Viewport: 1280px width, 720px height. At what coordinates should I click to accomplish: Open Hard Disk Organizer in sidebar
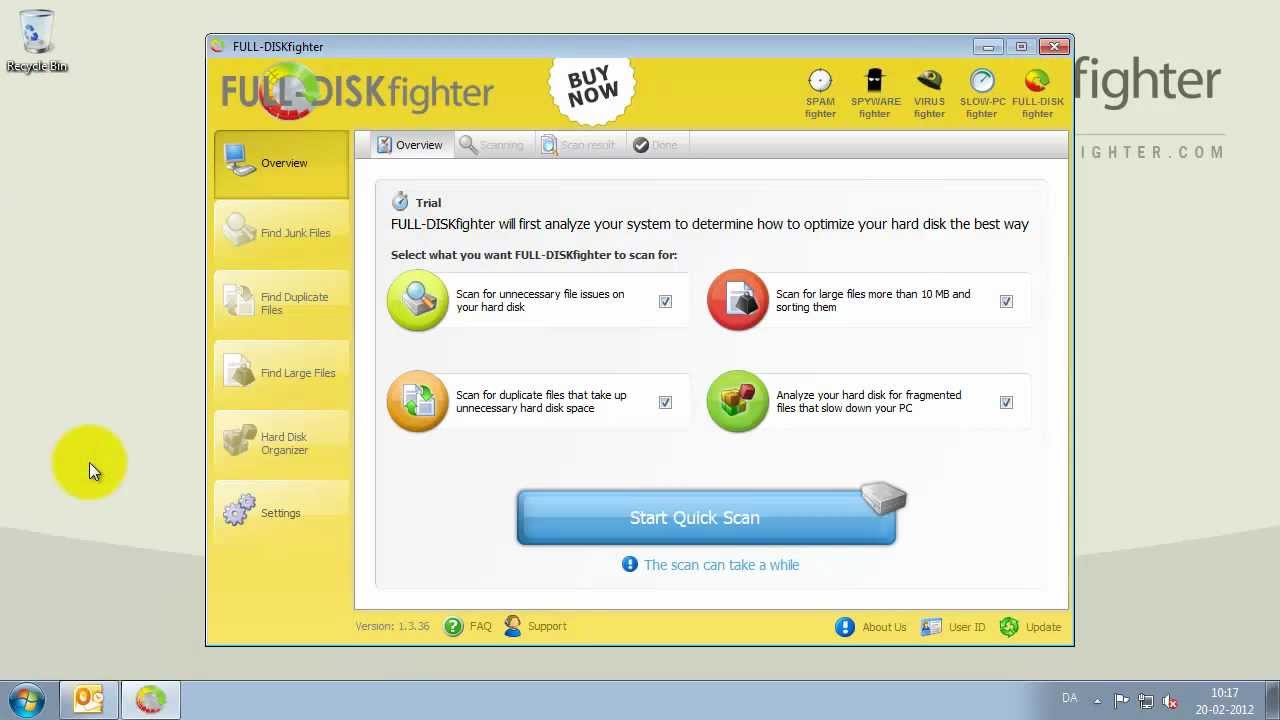point(281,443)
